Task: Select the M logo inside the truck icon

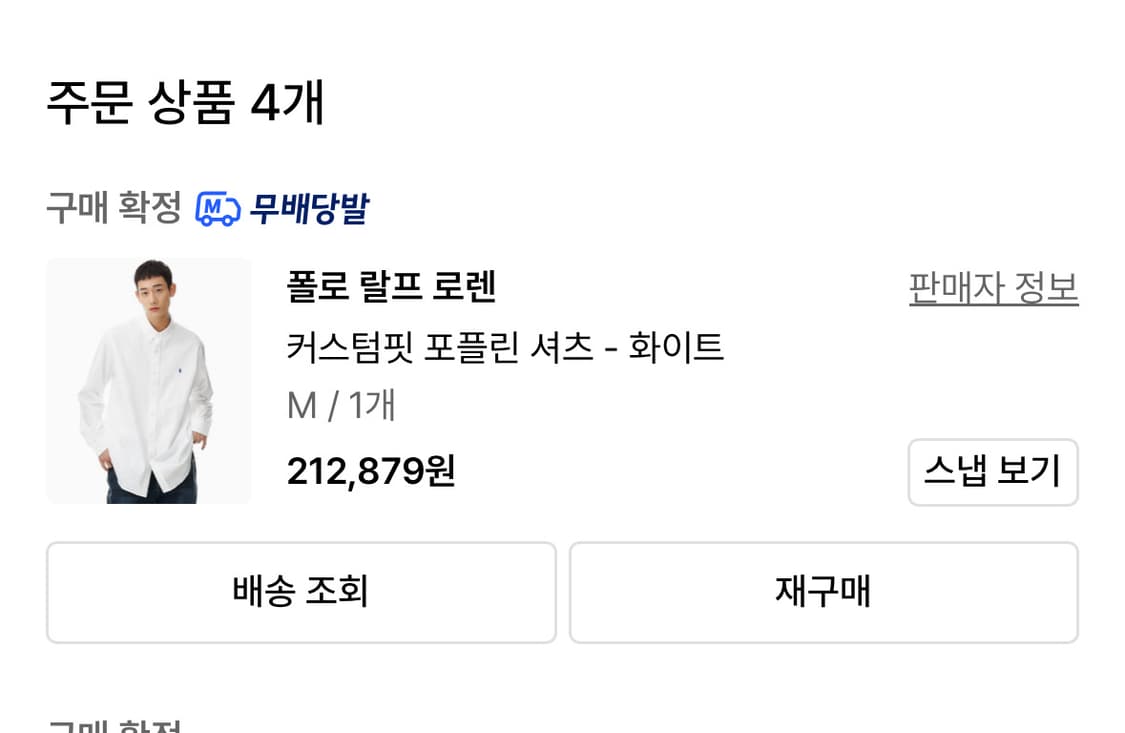Action: click(x=211, y=203)
